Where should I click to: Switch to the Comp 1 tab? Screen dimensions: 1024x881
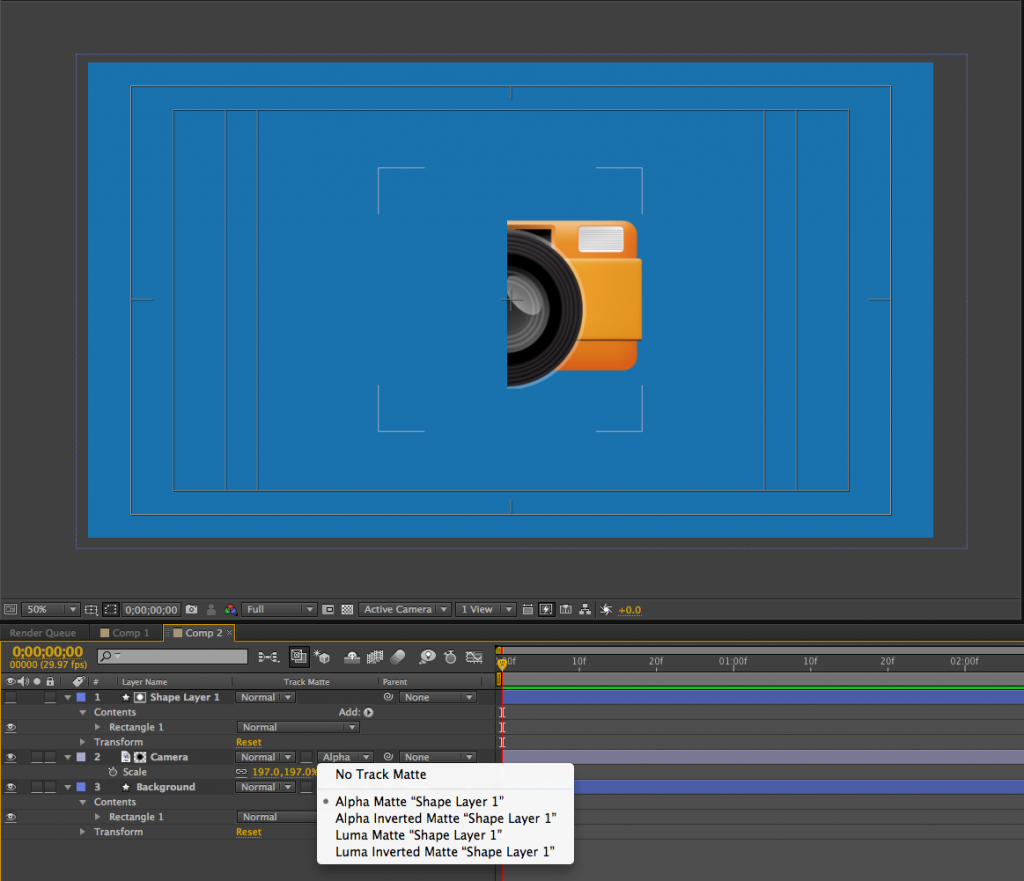(x=125, y=633)
